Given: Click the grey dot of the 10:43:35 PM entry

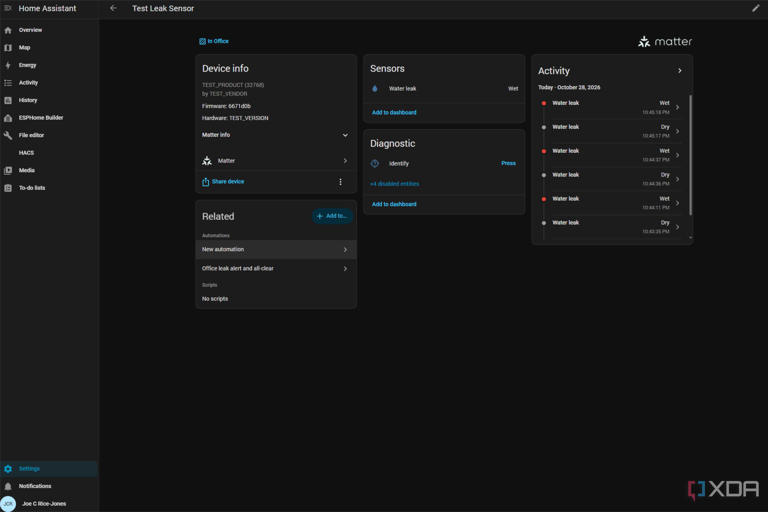Looking at the screenshot, I should 544,223.
